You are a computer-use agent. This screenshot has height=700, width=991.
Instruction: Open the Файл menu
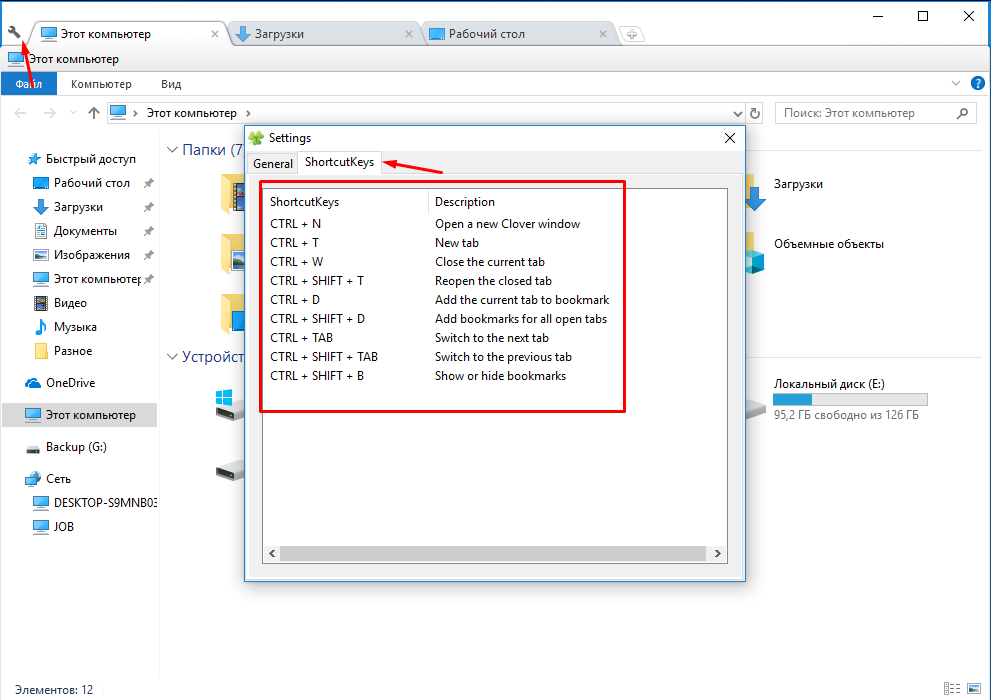point(28,84)
